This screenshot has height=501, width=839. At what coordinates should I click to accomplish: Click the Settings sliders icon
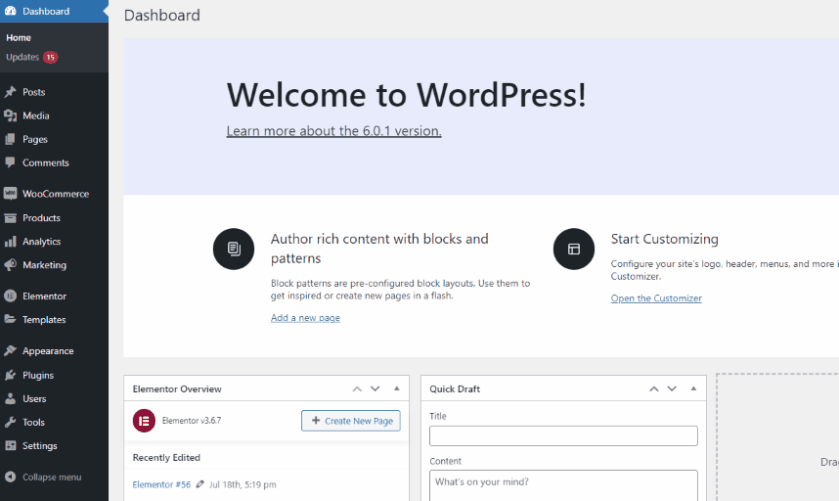tap(10, 446)
